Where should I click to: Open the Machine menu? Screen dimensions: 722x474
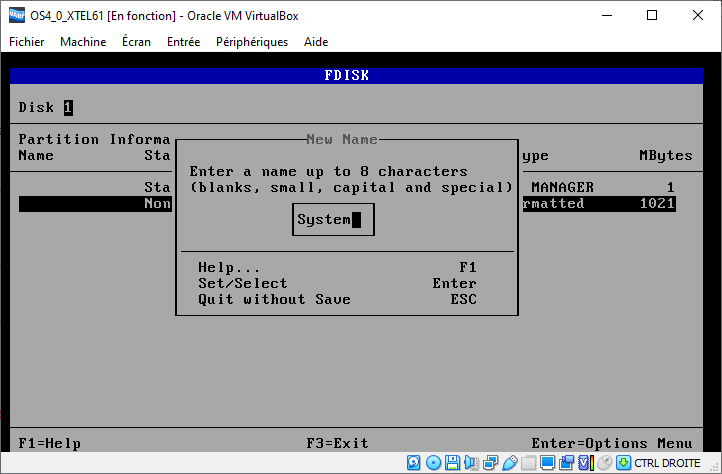pyautogui.click(x=83, y=42)
